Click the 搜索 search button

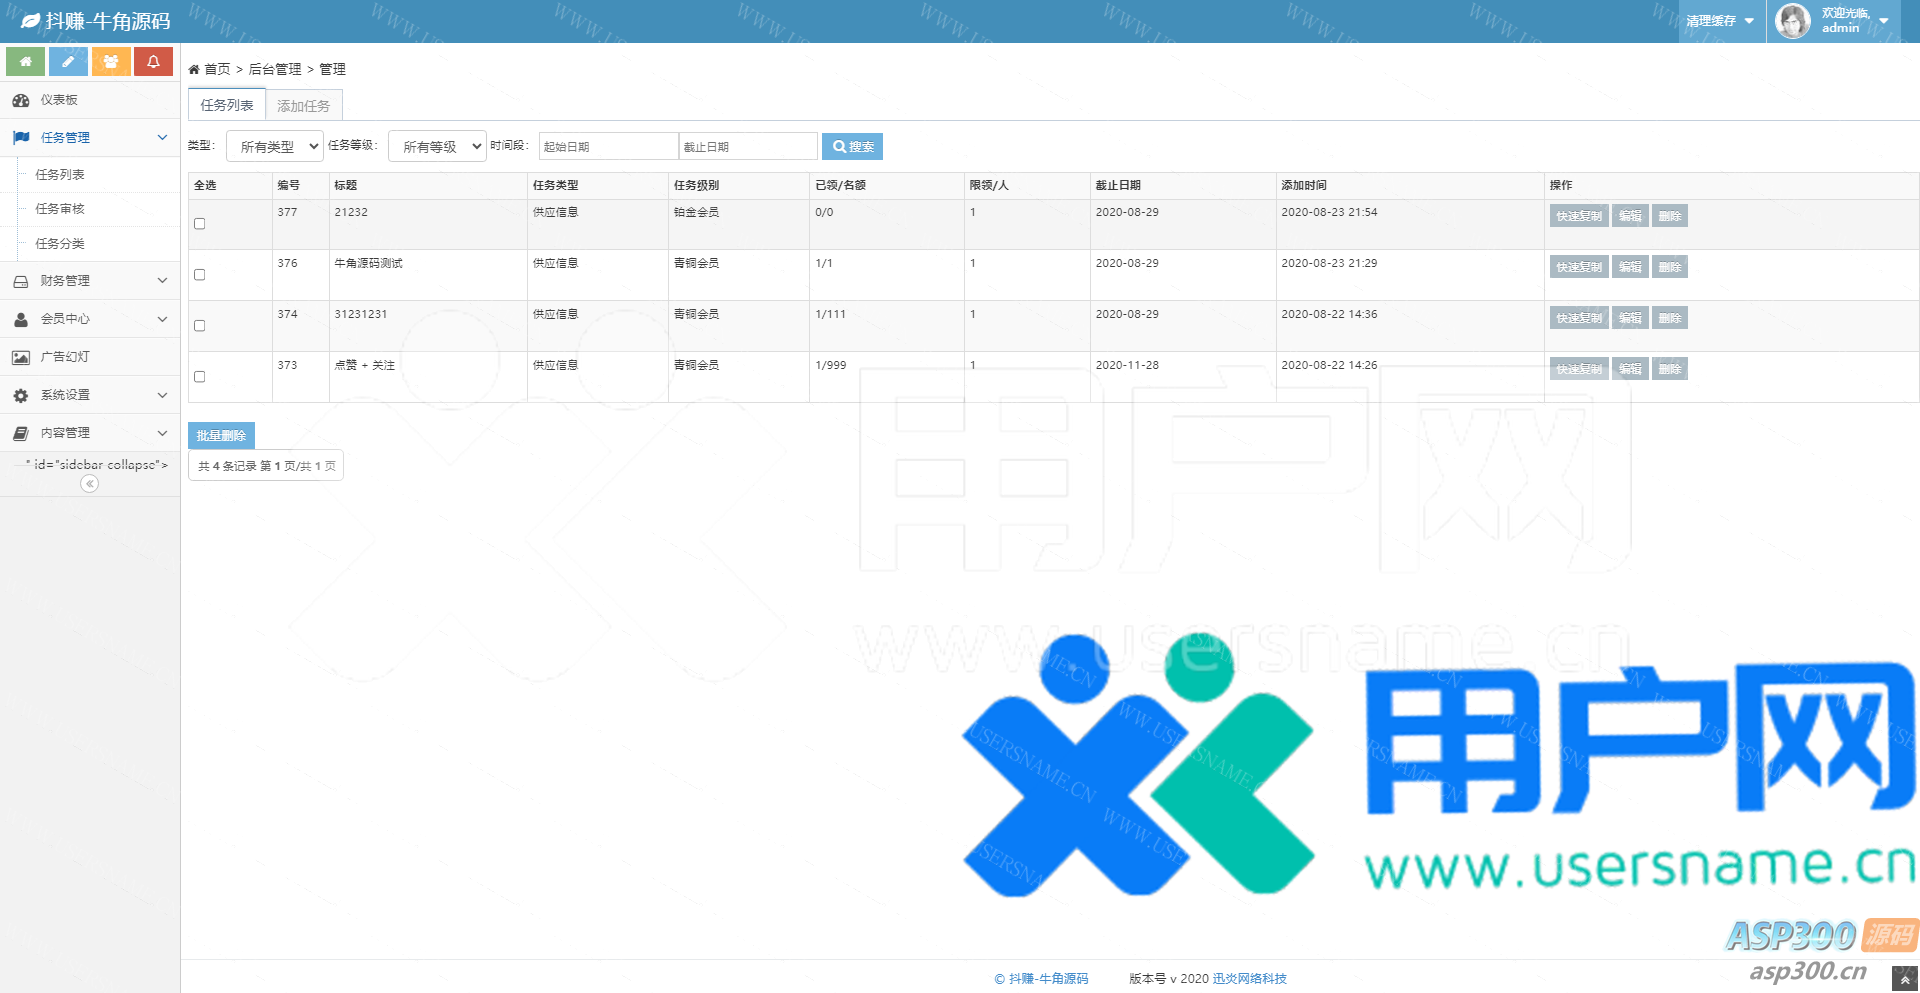(852, 146)
